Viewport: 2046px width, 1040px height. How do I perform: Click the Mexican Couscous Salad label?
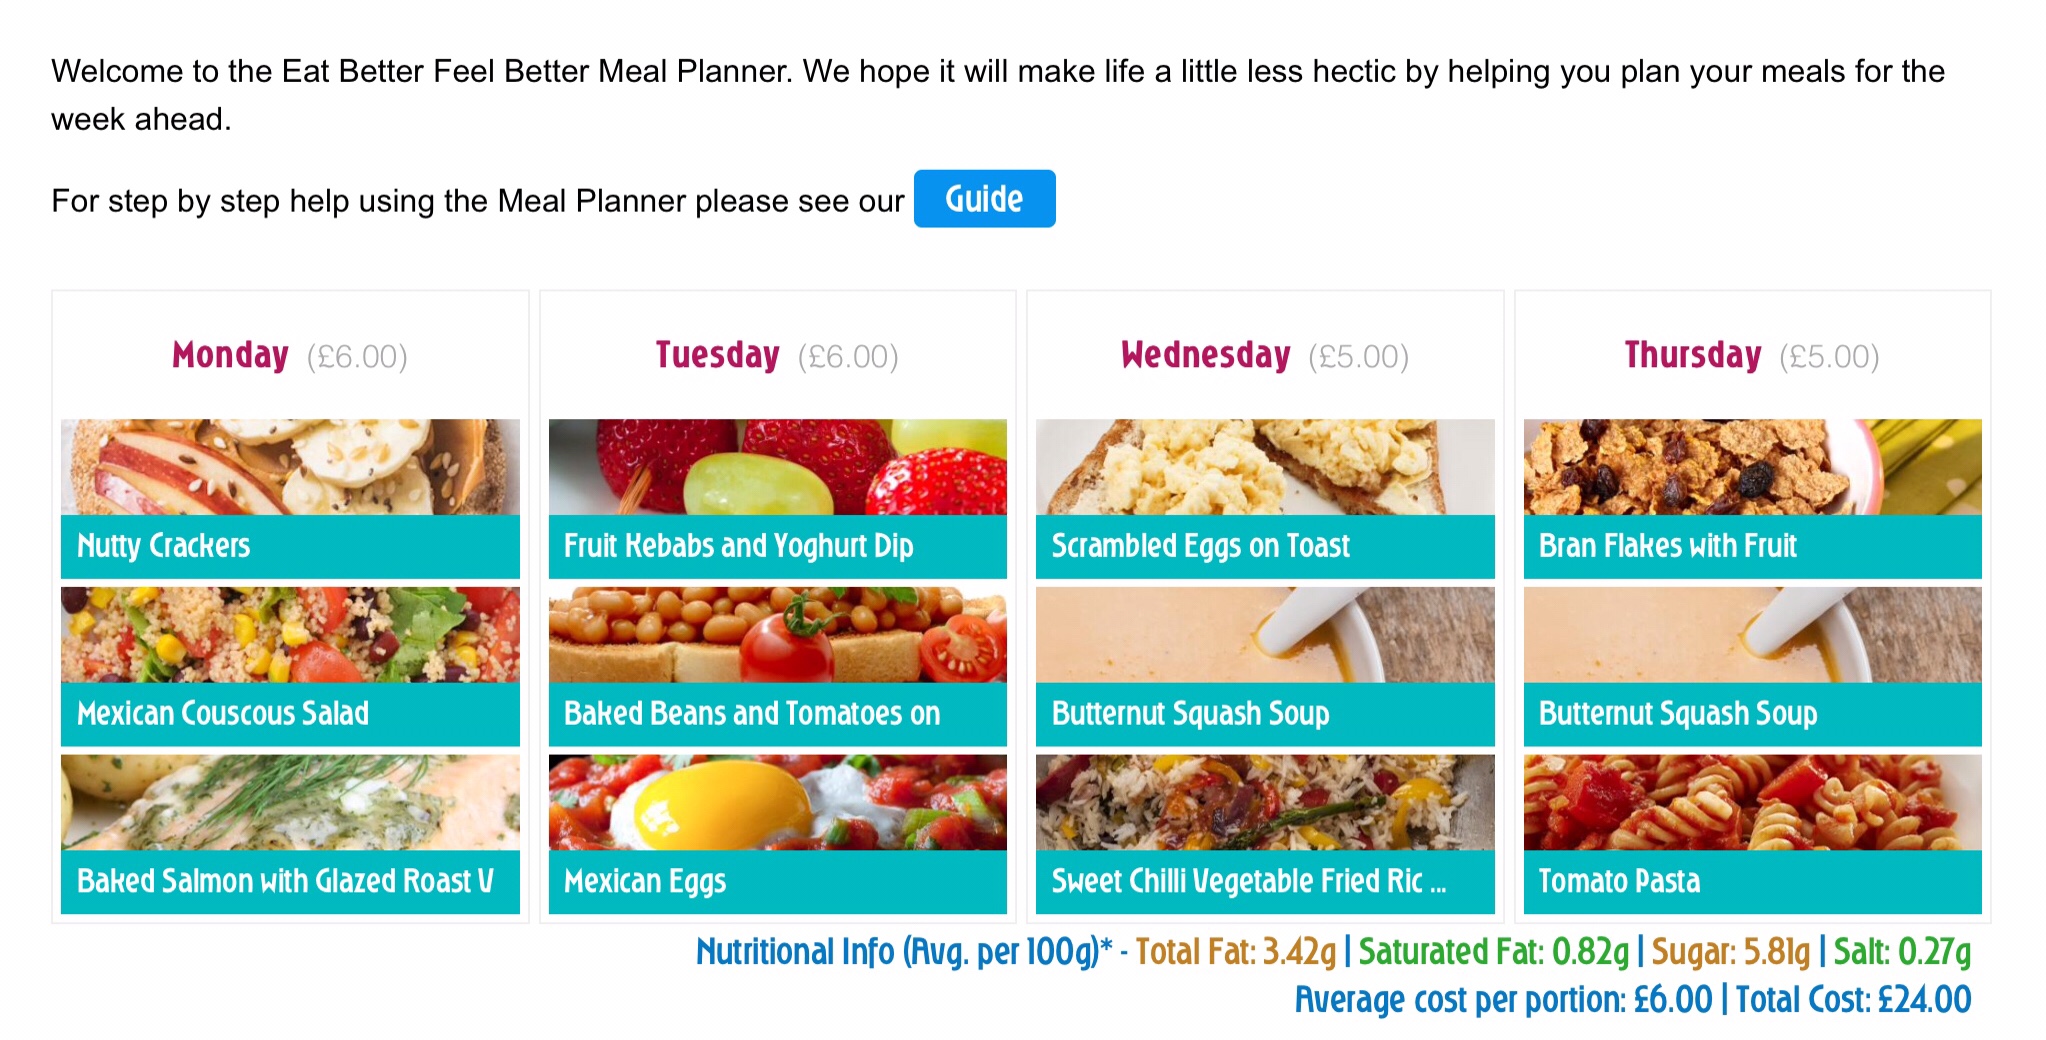point(223,713)
